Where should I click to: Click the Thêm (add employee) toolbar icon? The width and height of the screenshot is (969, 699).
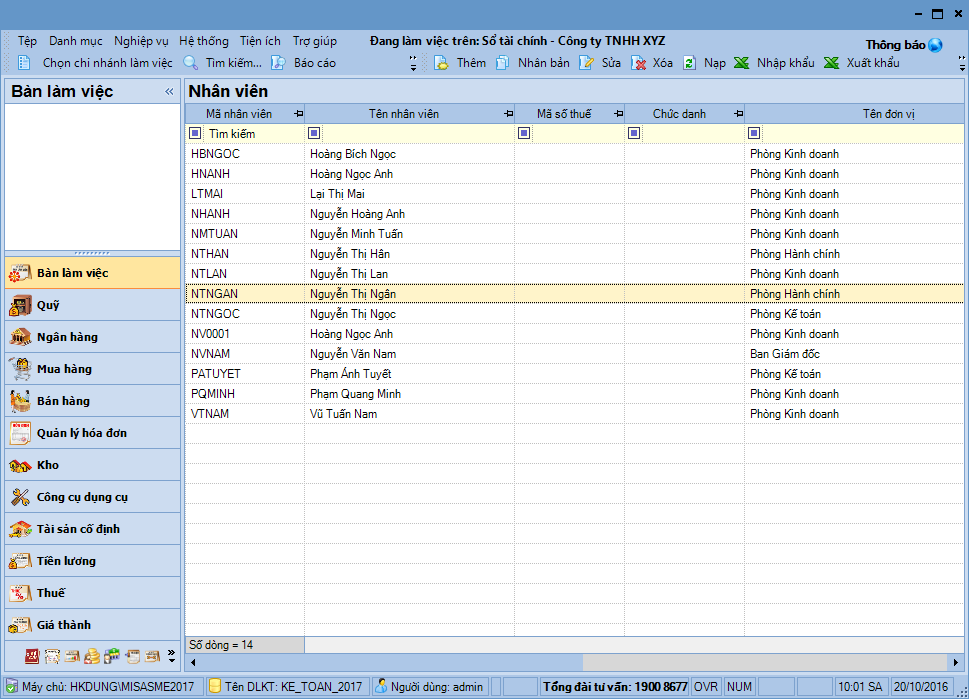(441, 63)
